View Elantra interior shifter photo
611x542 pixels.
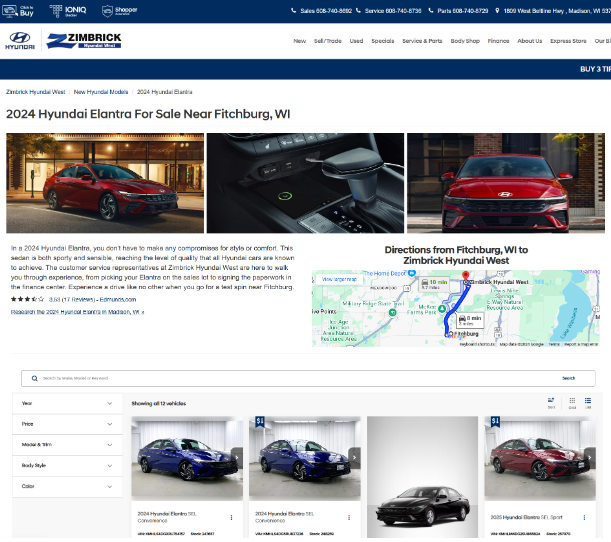(x=305, y=183)
